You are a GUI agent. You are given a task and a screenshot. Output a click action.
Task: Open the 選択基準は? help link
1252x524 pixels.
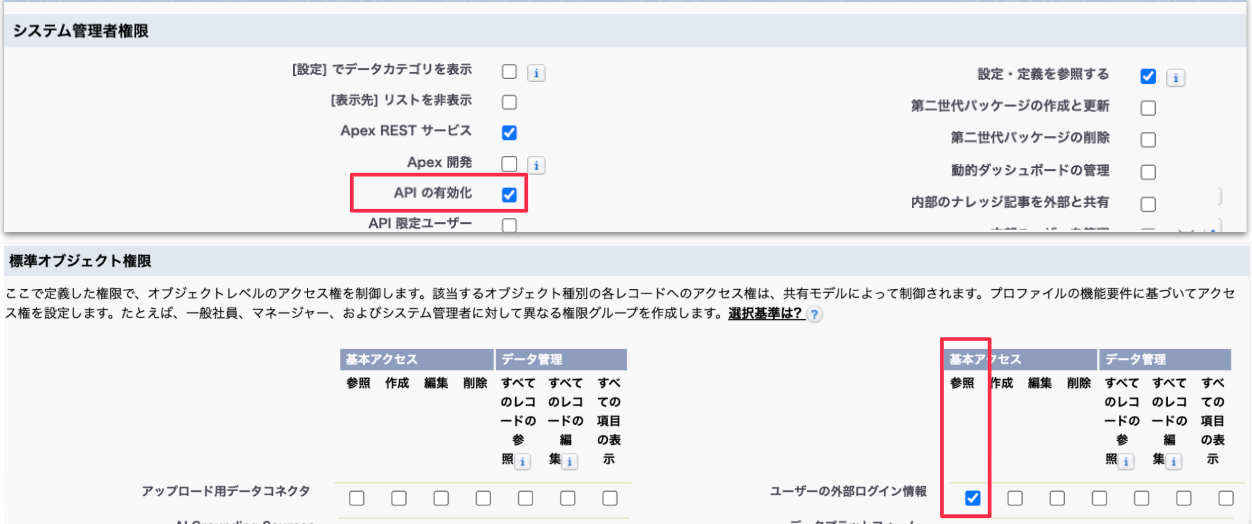[x=765, y=314]
